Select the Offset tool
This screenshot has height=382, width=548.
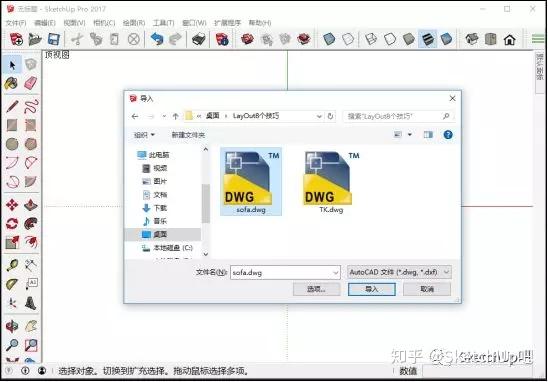(x=31, y=242)
